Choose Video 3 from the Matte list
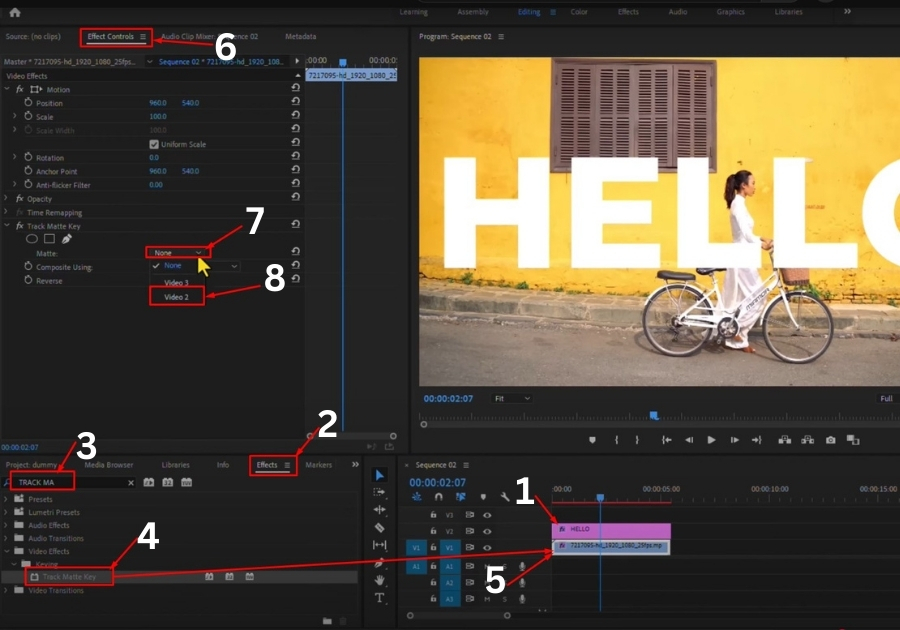Screen dimensions: 900x630 point(176,282)
